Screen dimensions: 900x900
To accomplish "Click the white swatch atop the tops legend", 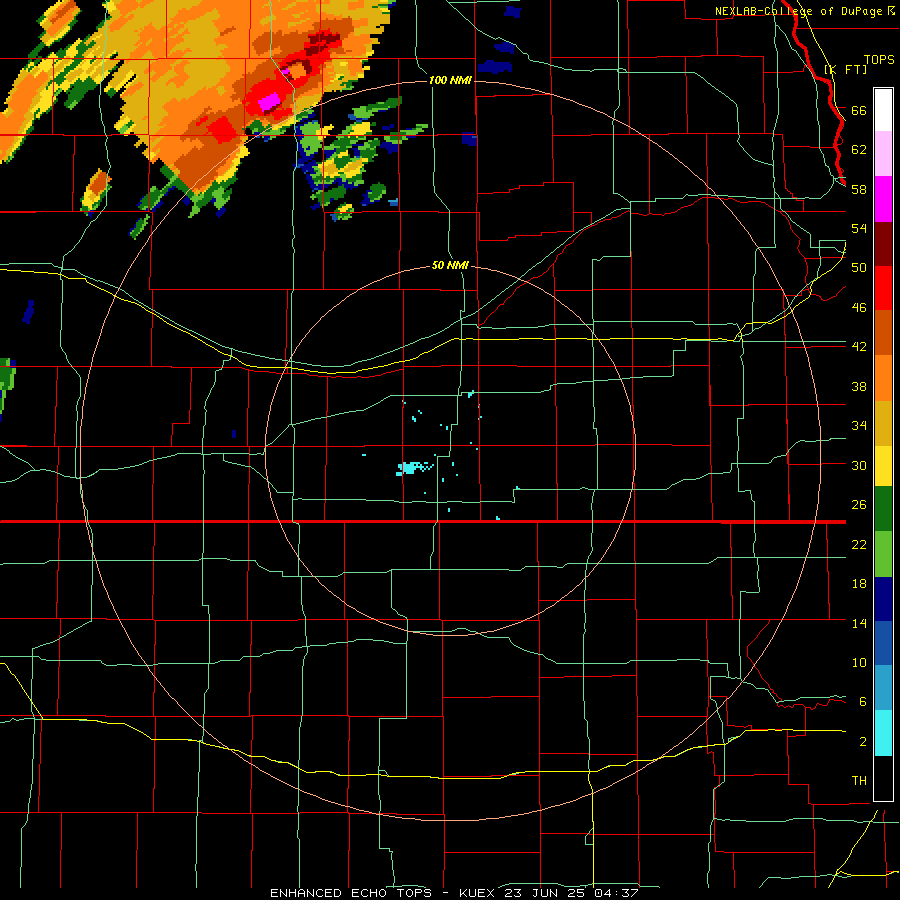I will pos(883,110).
